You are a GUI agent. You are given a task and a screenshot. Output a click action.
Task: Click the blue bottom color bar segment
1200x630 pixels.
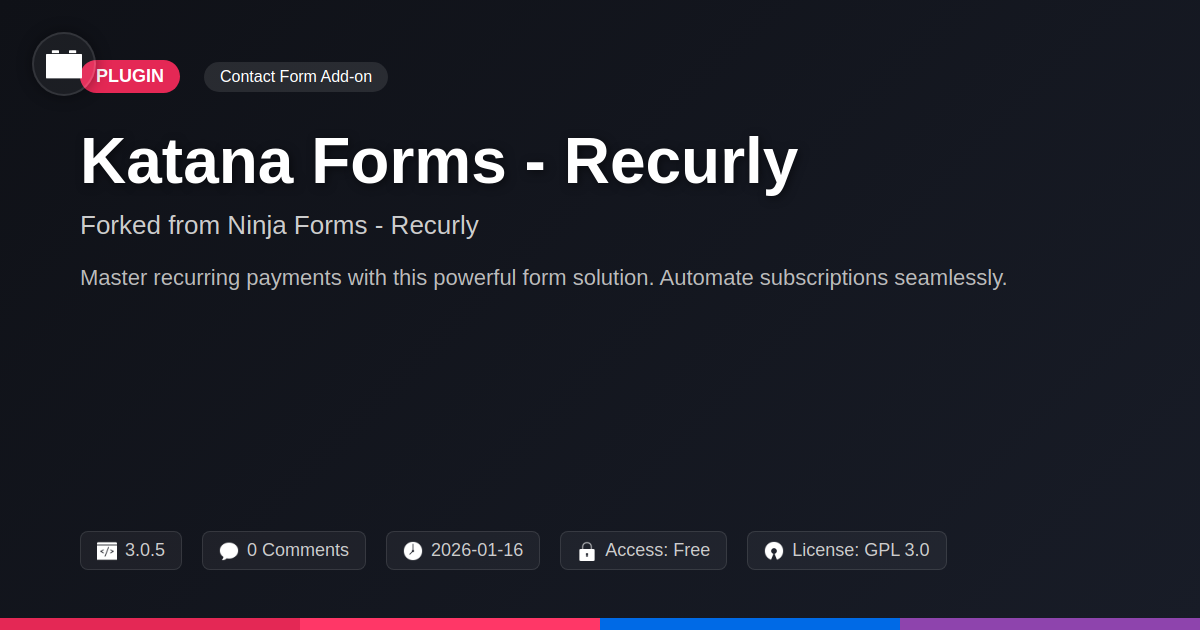click(x=750, y=623)
